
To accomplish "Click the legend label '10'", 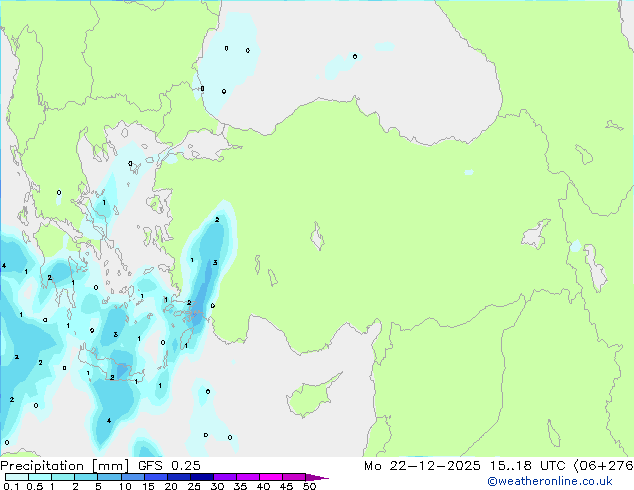I will pos(125,486).
